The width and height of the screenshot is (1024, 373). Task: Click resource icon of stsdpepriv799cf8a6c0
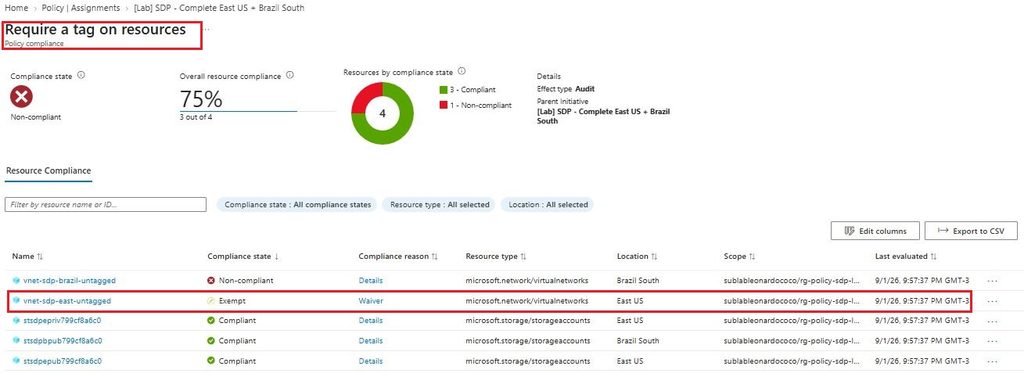click(16, 321)
